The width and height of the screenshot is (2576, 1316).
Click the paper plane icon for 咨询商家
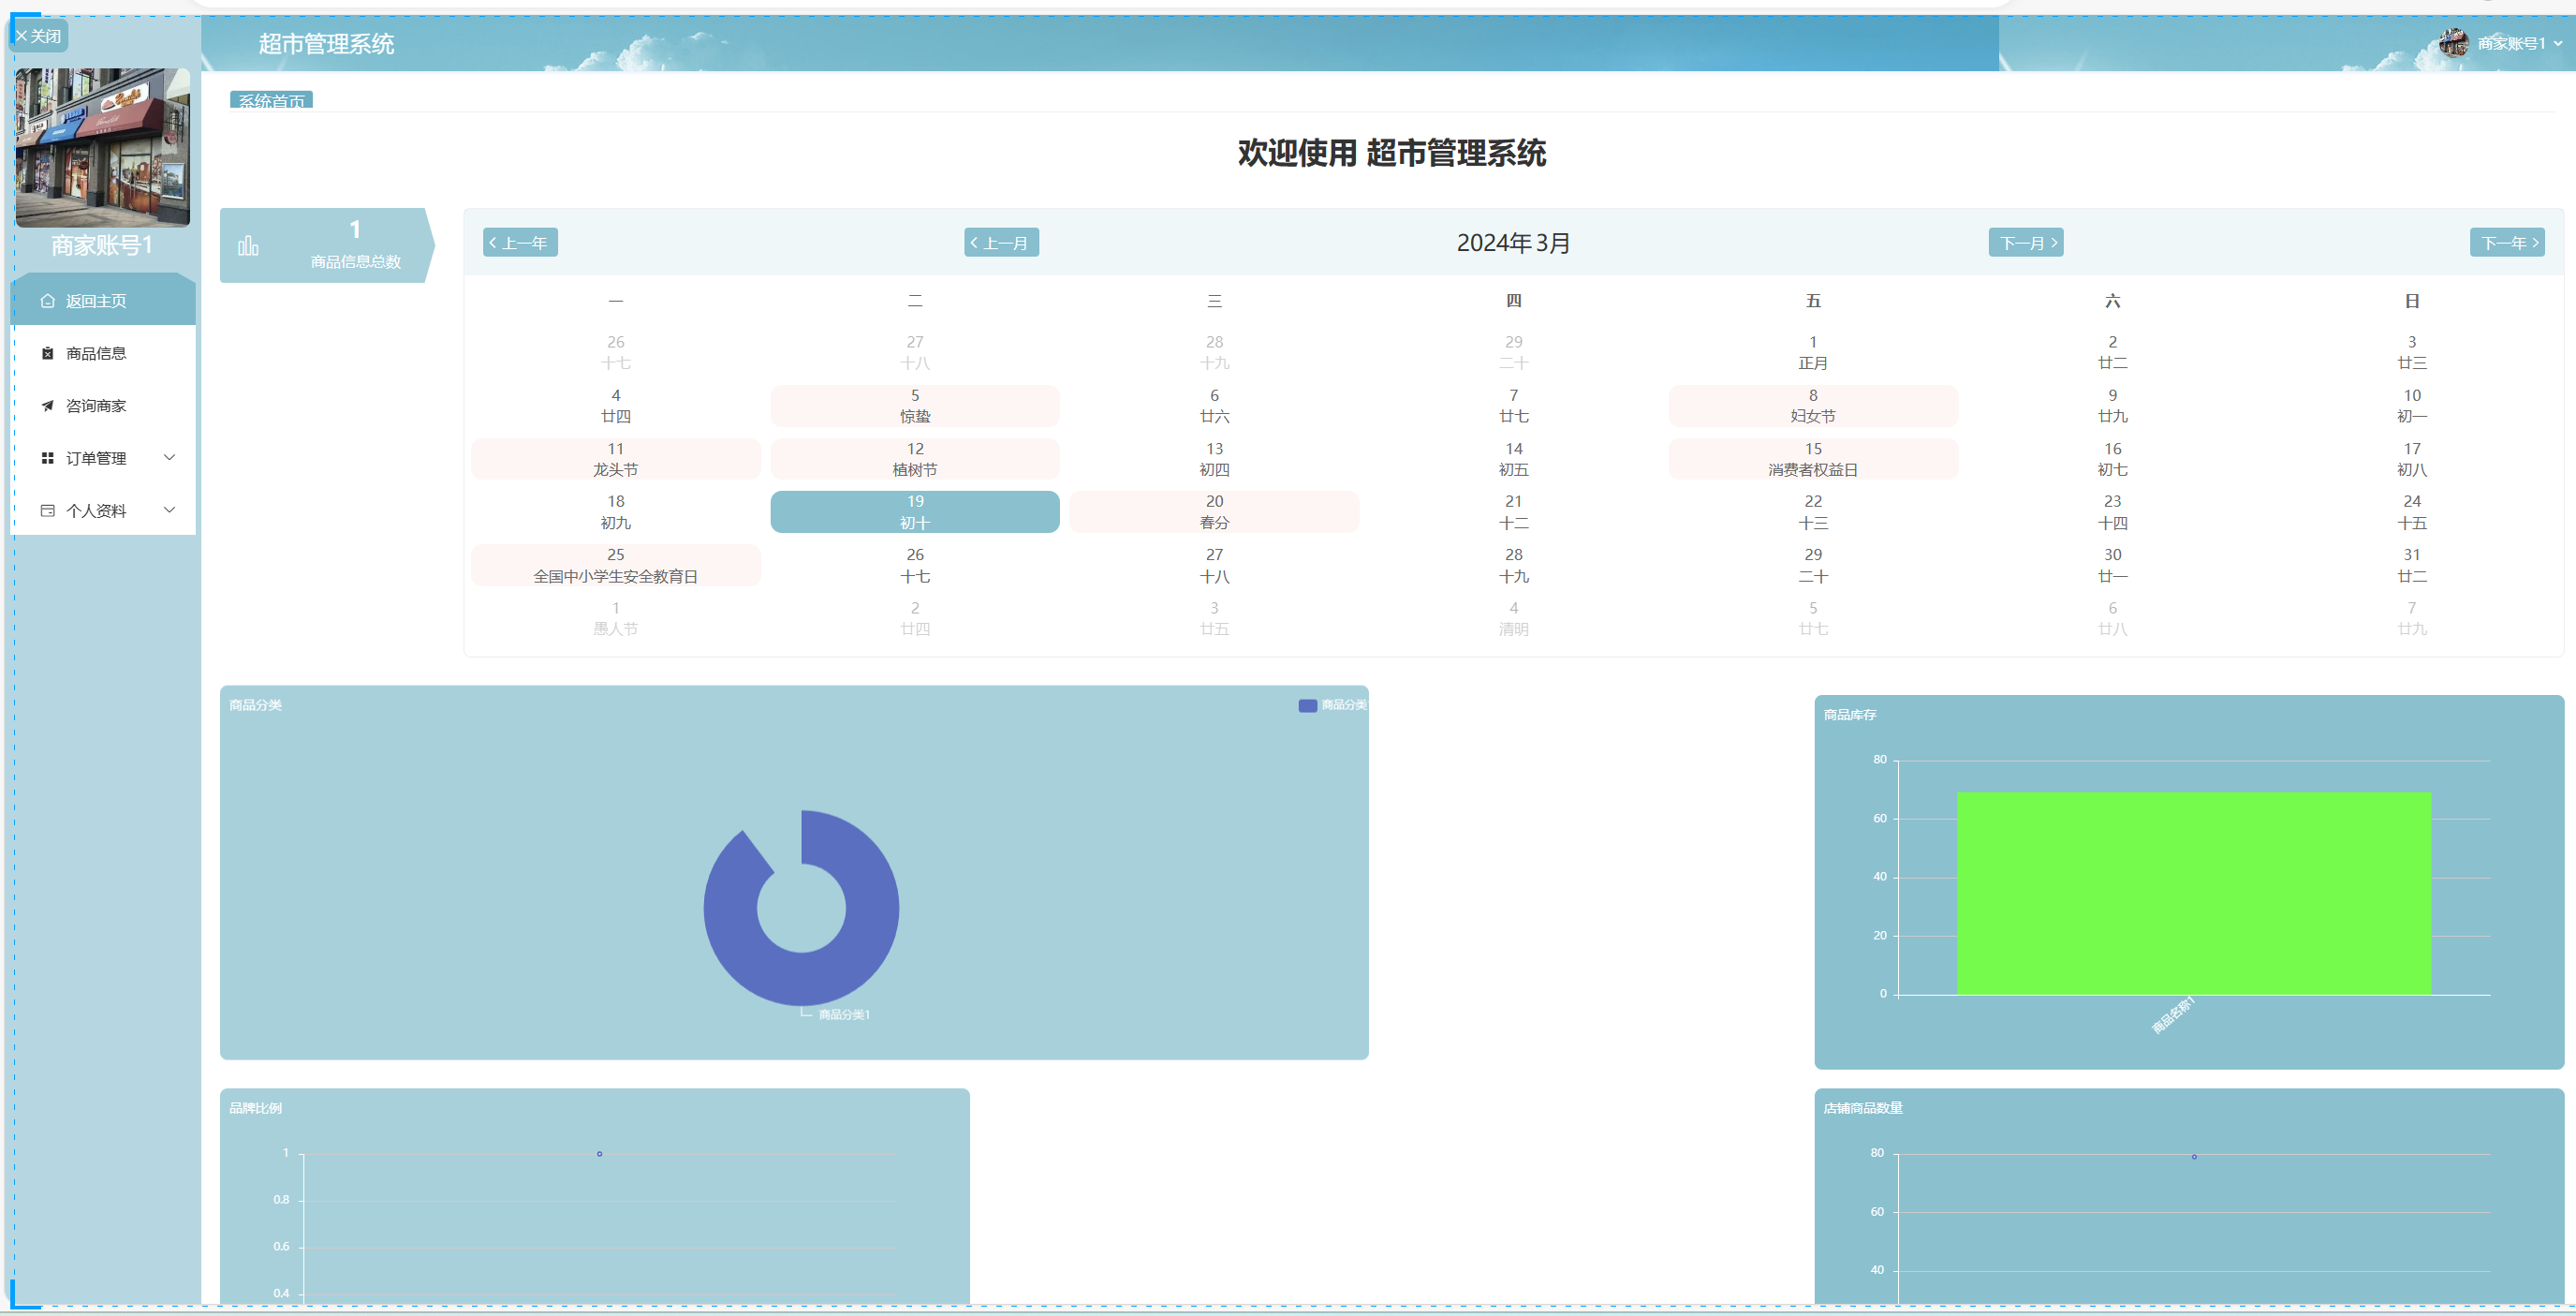point(47,406)
